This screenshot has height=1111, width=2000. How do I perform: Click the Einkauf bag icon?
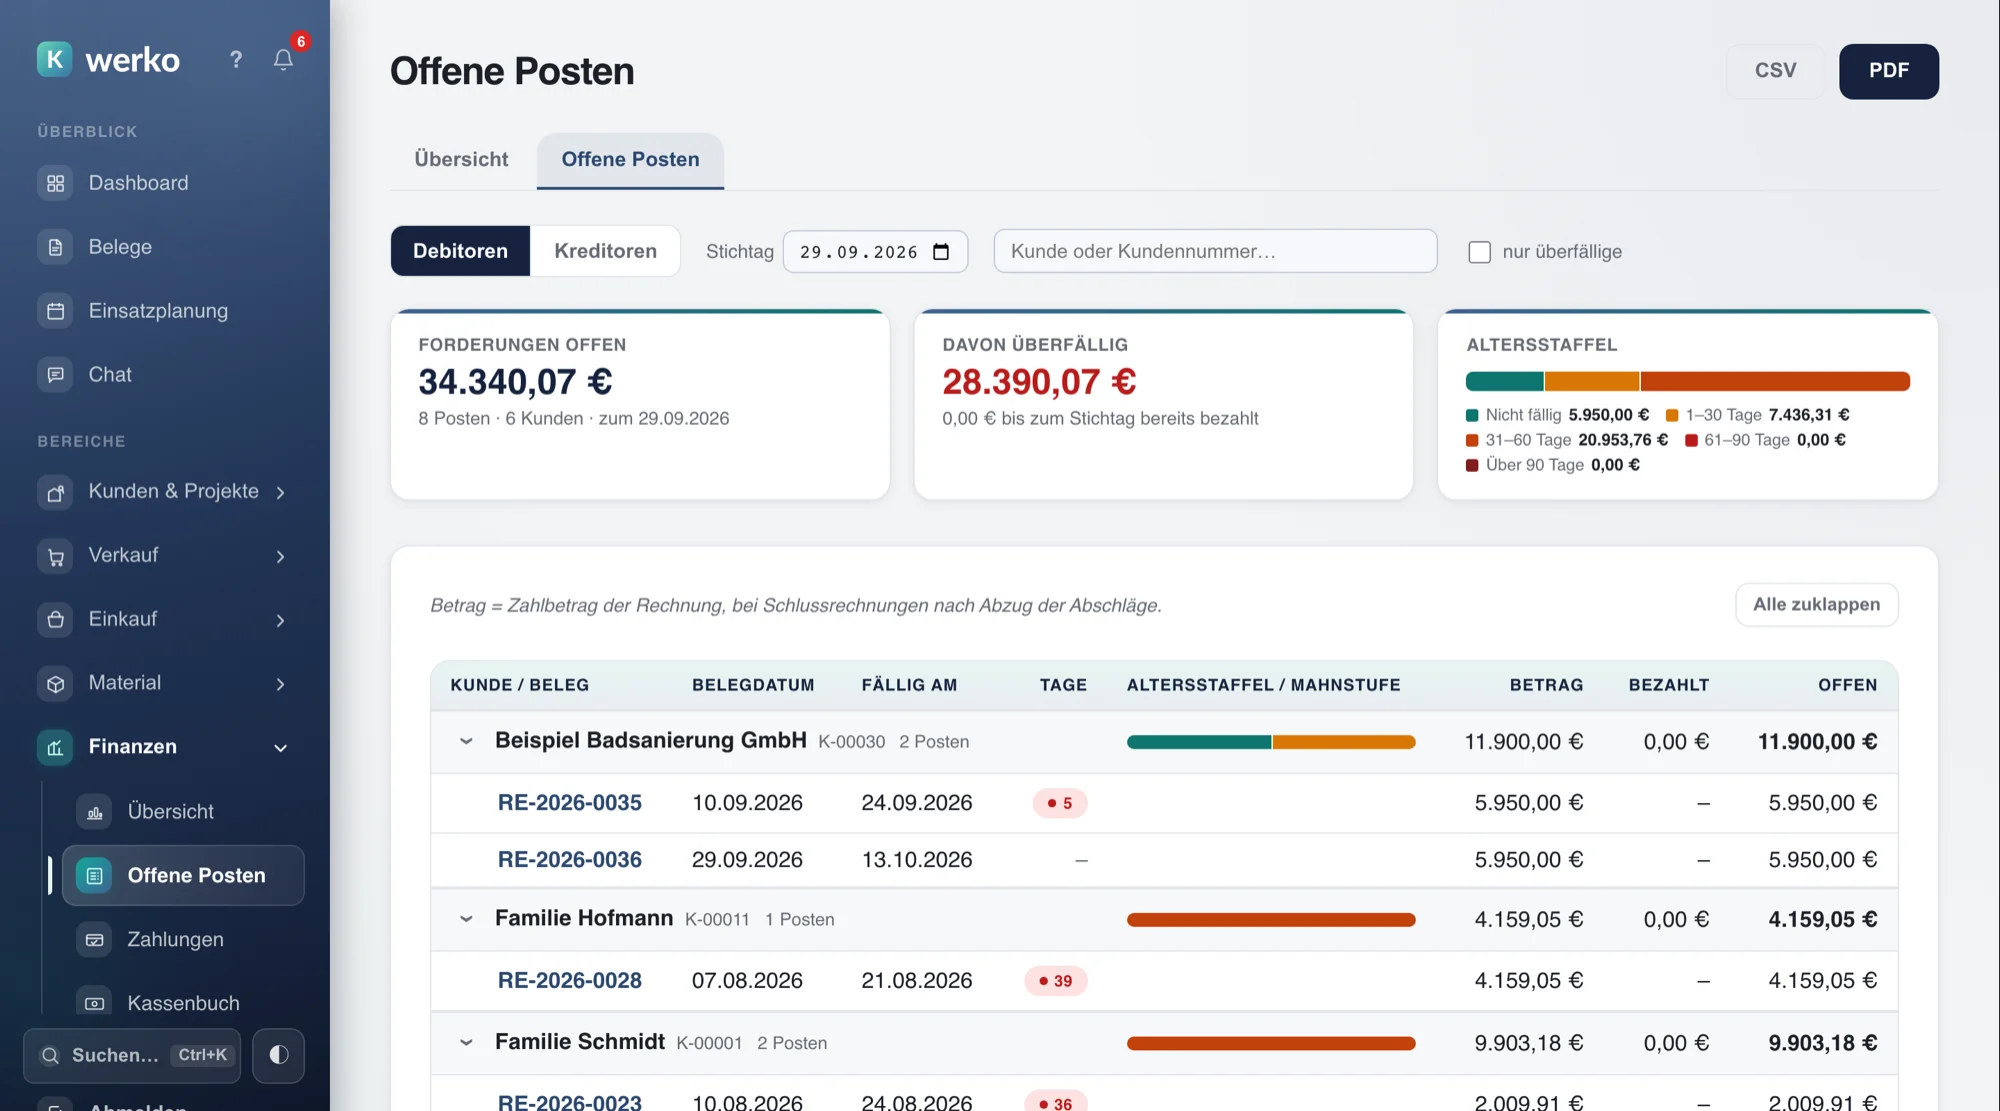tap(55, 620)
